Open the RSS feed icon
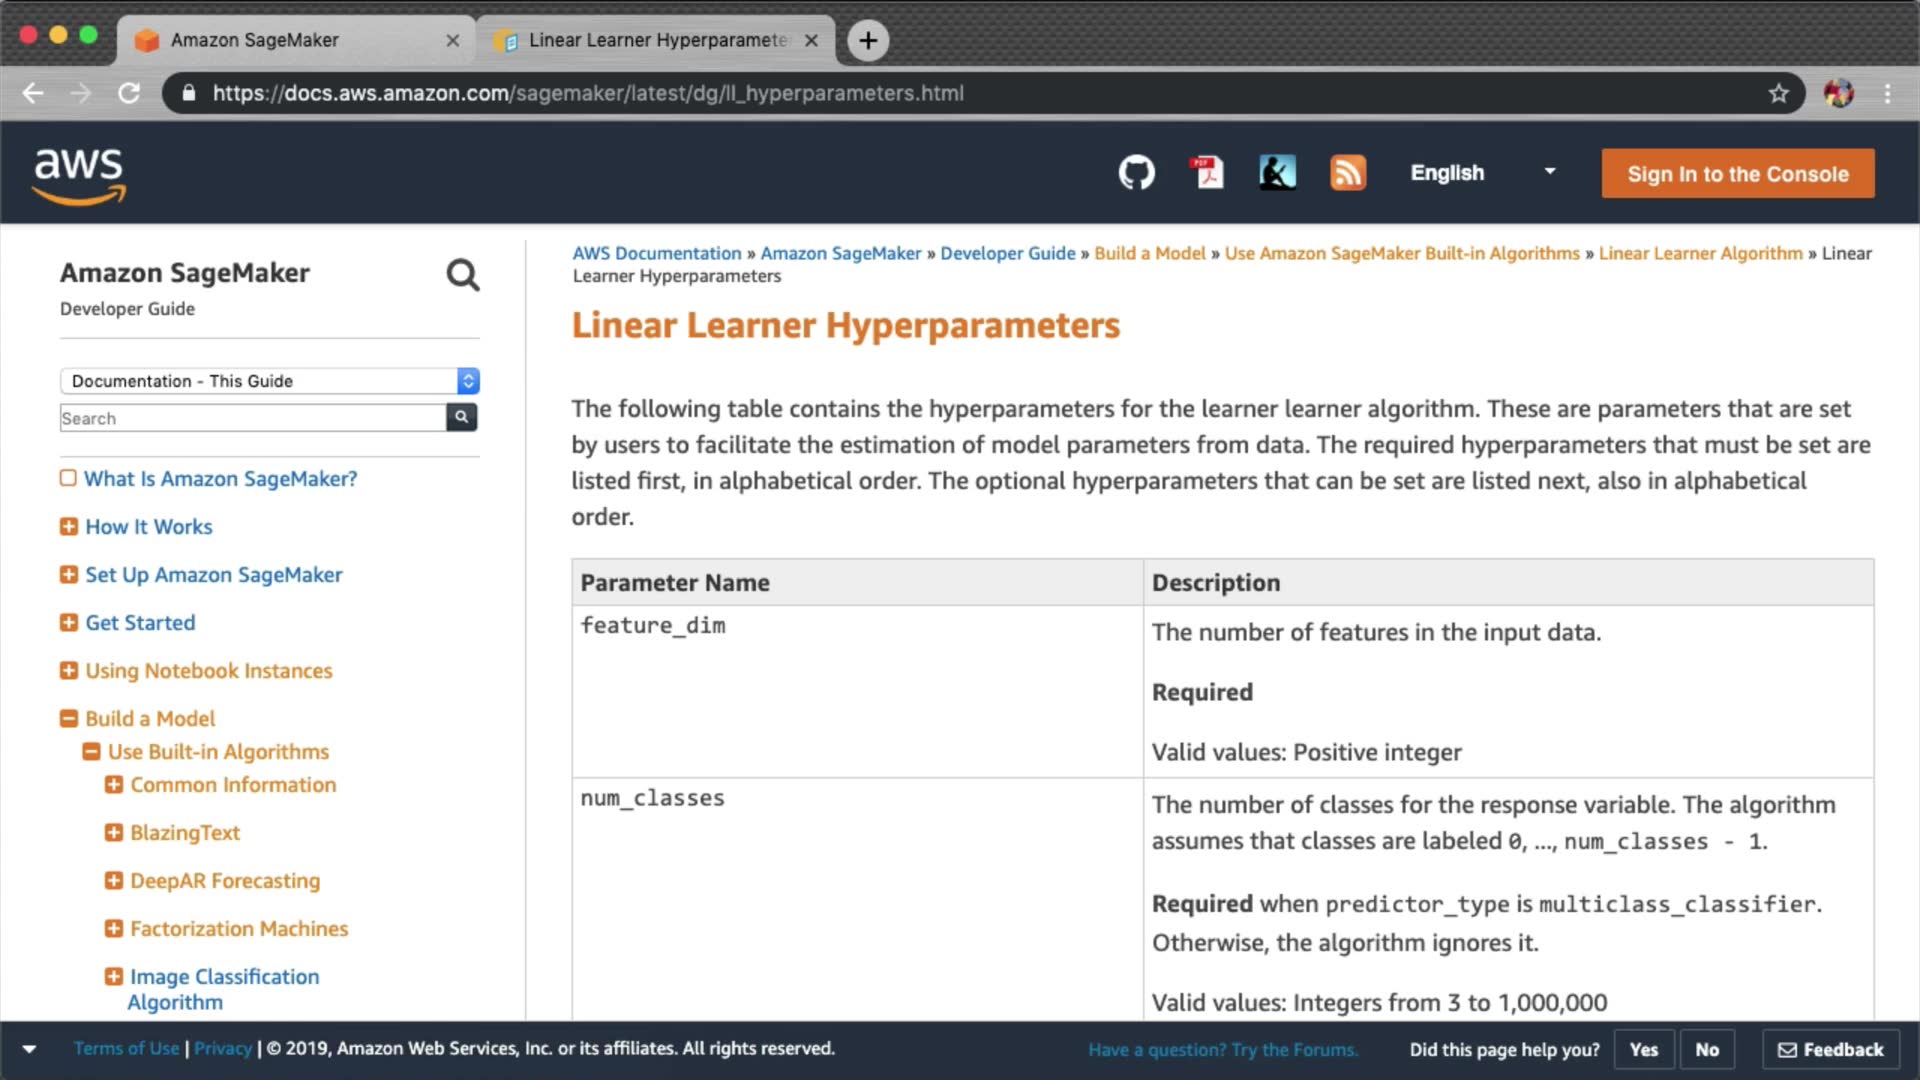The width and height of the screenshot is (1920, 1080). pos(1347,173)
